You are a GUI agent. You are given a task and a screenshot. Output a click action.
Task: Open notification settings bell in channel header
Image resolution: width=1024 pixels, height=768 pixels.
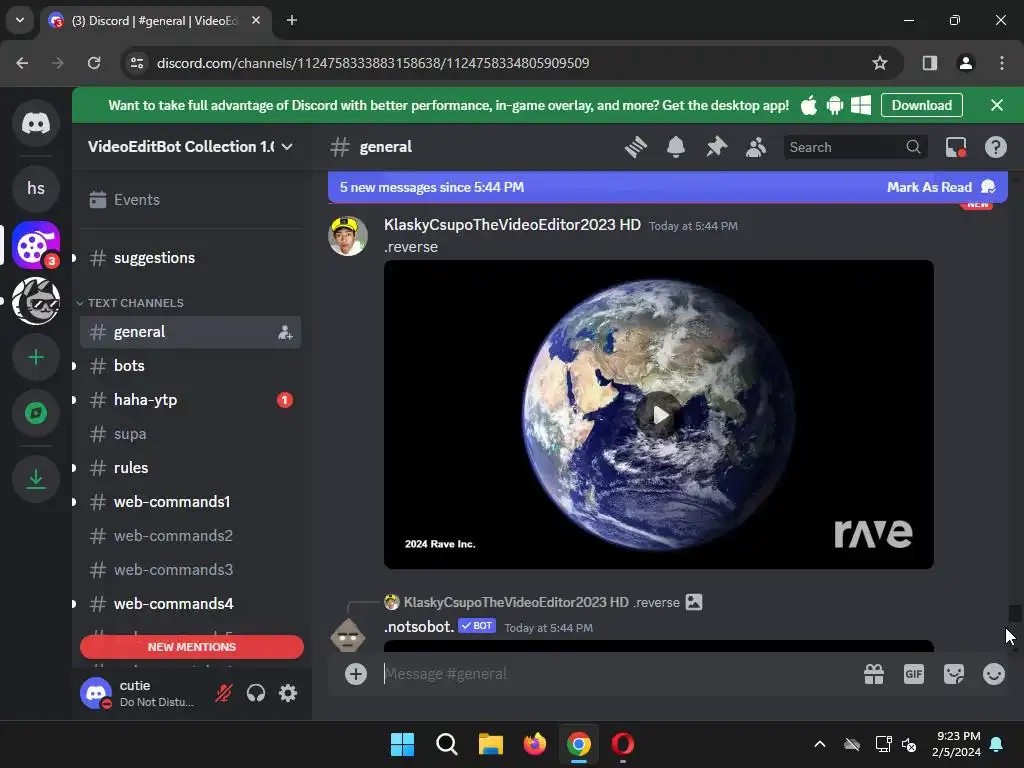click(676, 147)
